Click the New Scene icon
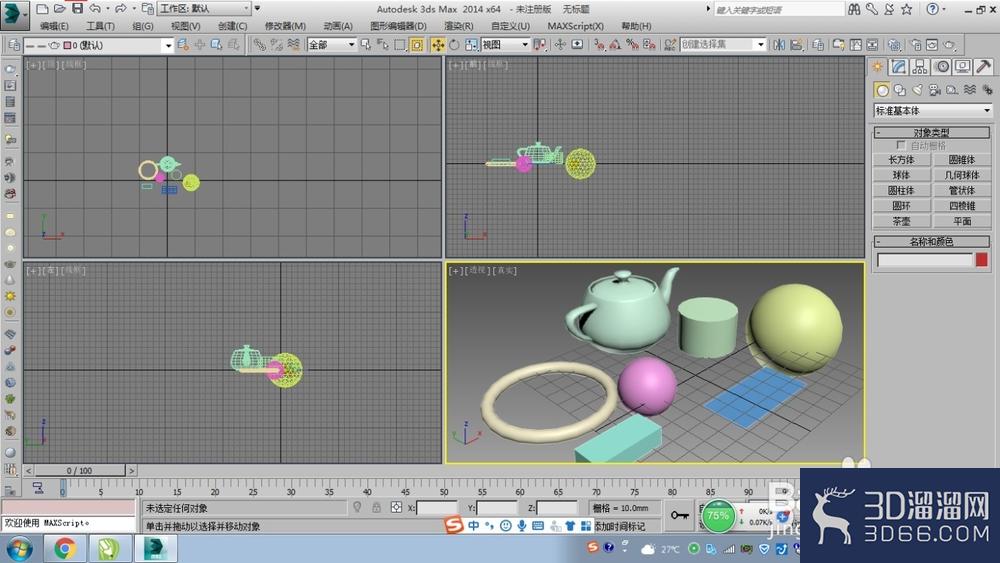 (x=42, y=9)
